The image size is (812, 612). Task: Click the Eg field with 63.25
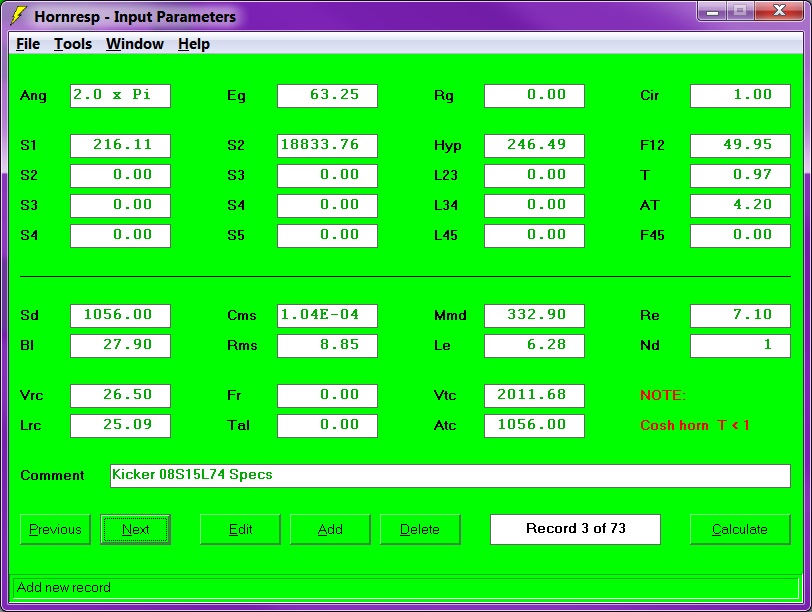(327, 96)
